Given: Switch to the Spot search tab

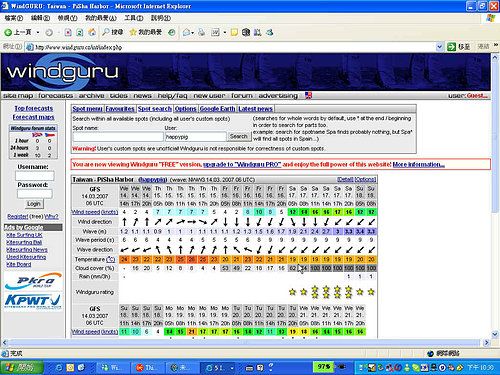Looking at the screenshot, I should pyautogui.click(x=155, y=109).
